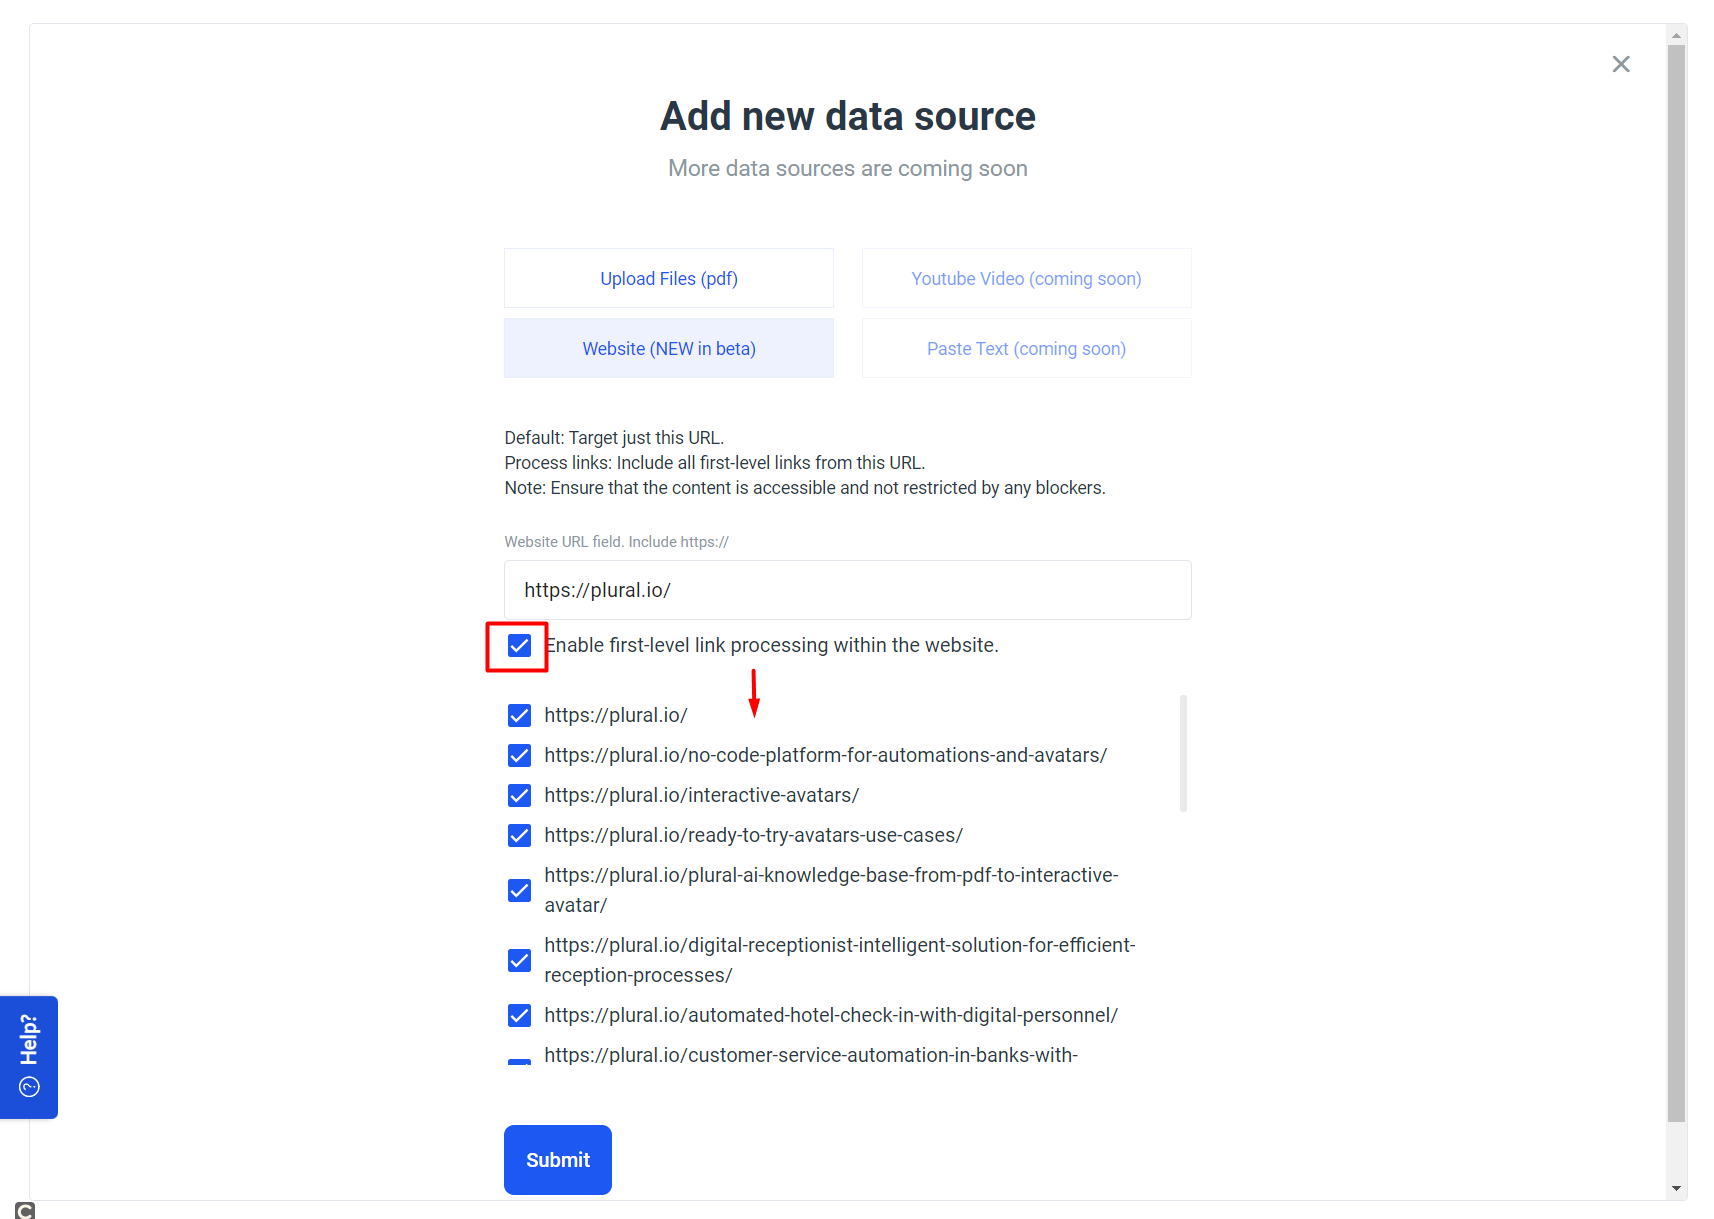This screenshot has width=1714, height=1219.
Task: Uncheck the ready-to-try-avatars-use-cases checkbox
Action: pyautogui.click(x=519, y=836)
